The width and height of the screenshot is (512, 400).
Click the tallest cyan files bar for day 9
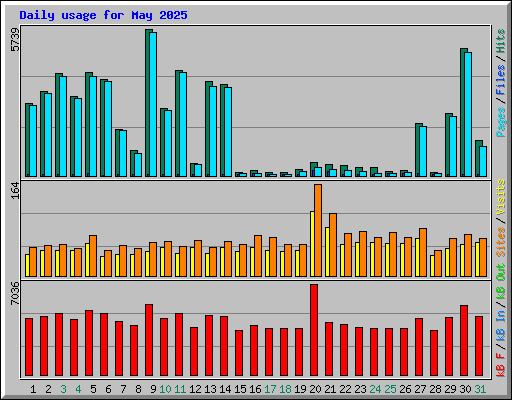click(x=153, y=104)
